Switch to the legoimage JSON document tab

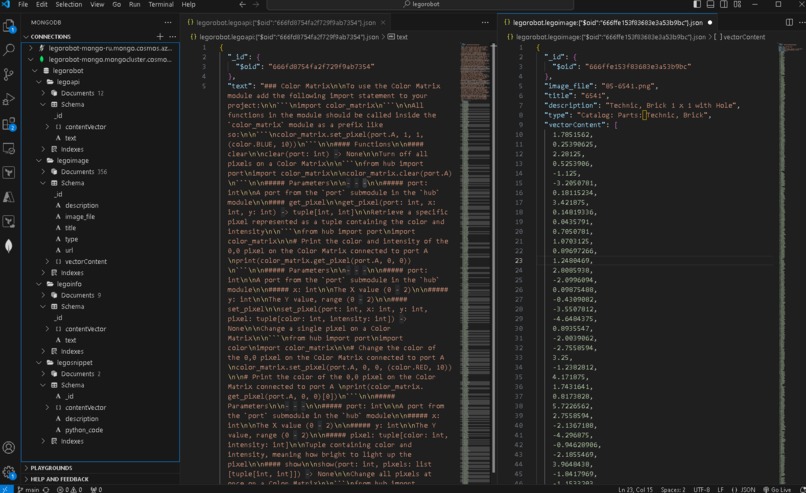tap(607, 23)
